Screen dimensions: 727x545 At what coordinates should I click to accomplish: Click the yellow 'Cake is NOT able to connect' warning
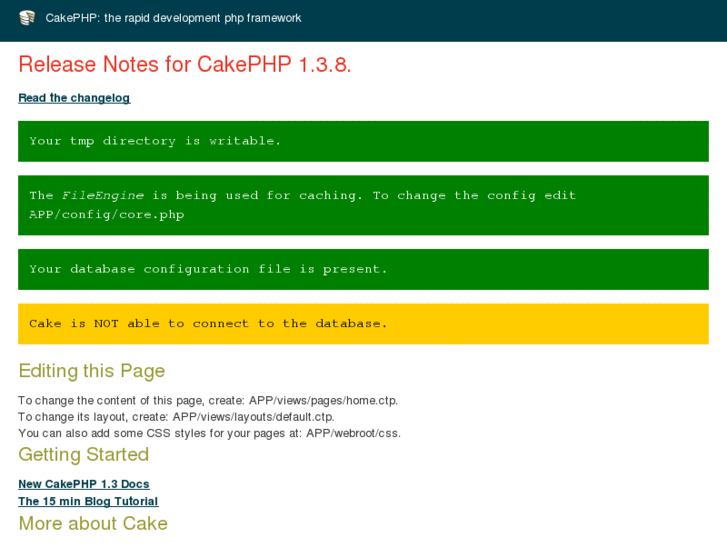[x=363, y=324]
